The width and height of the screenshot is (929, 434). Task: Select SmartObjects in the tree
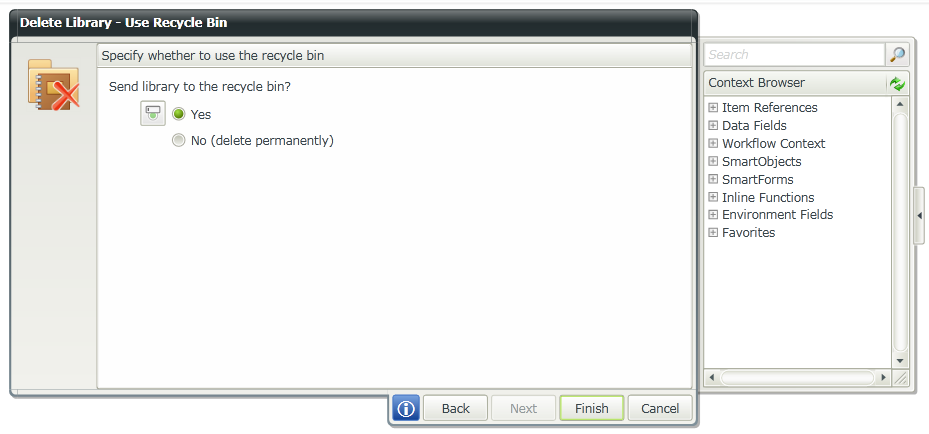[761, 162]
